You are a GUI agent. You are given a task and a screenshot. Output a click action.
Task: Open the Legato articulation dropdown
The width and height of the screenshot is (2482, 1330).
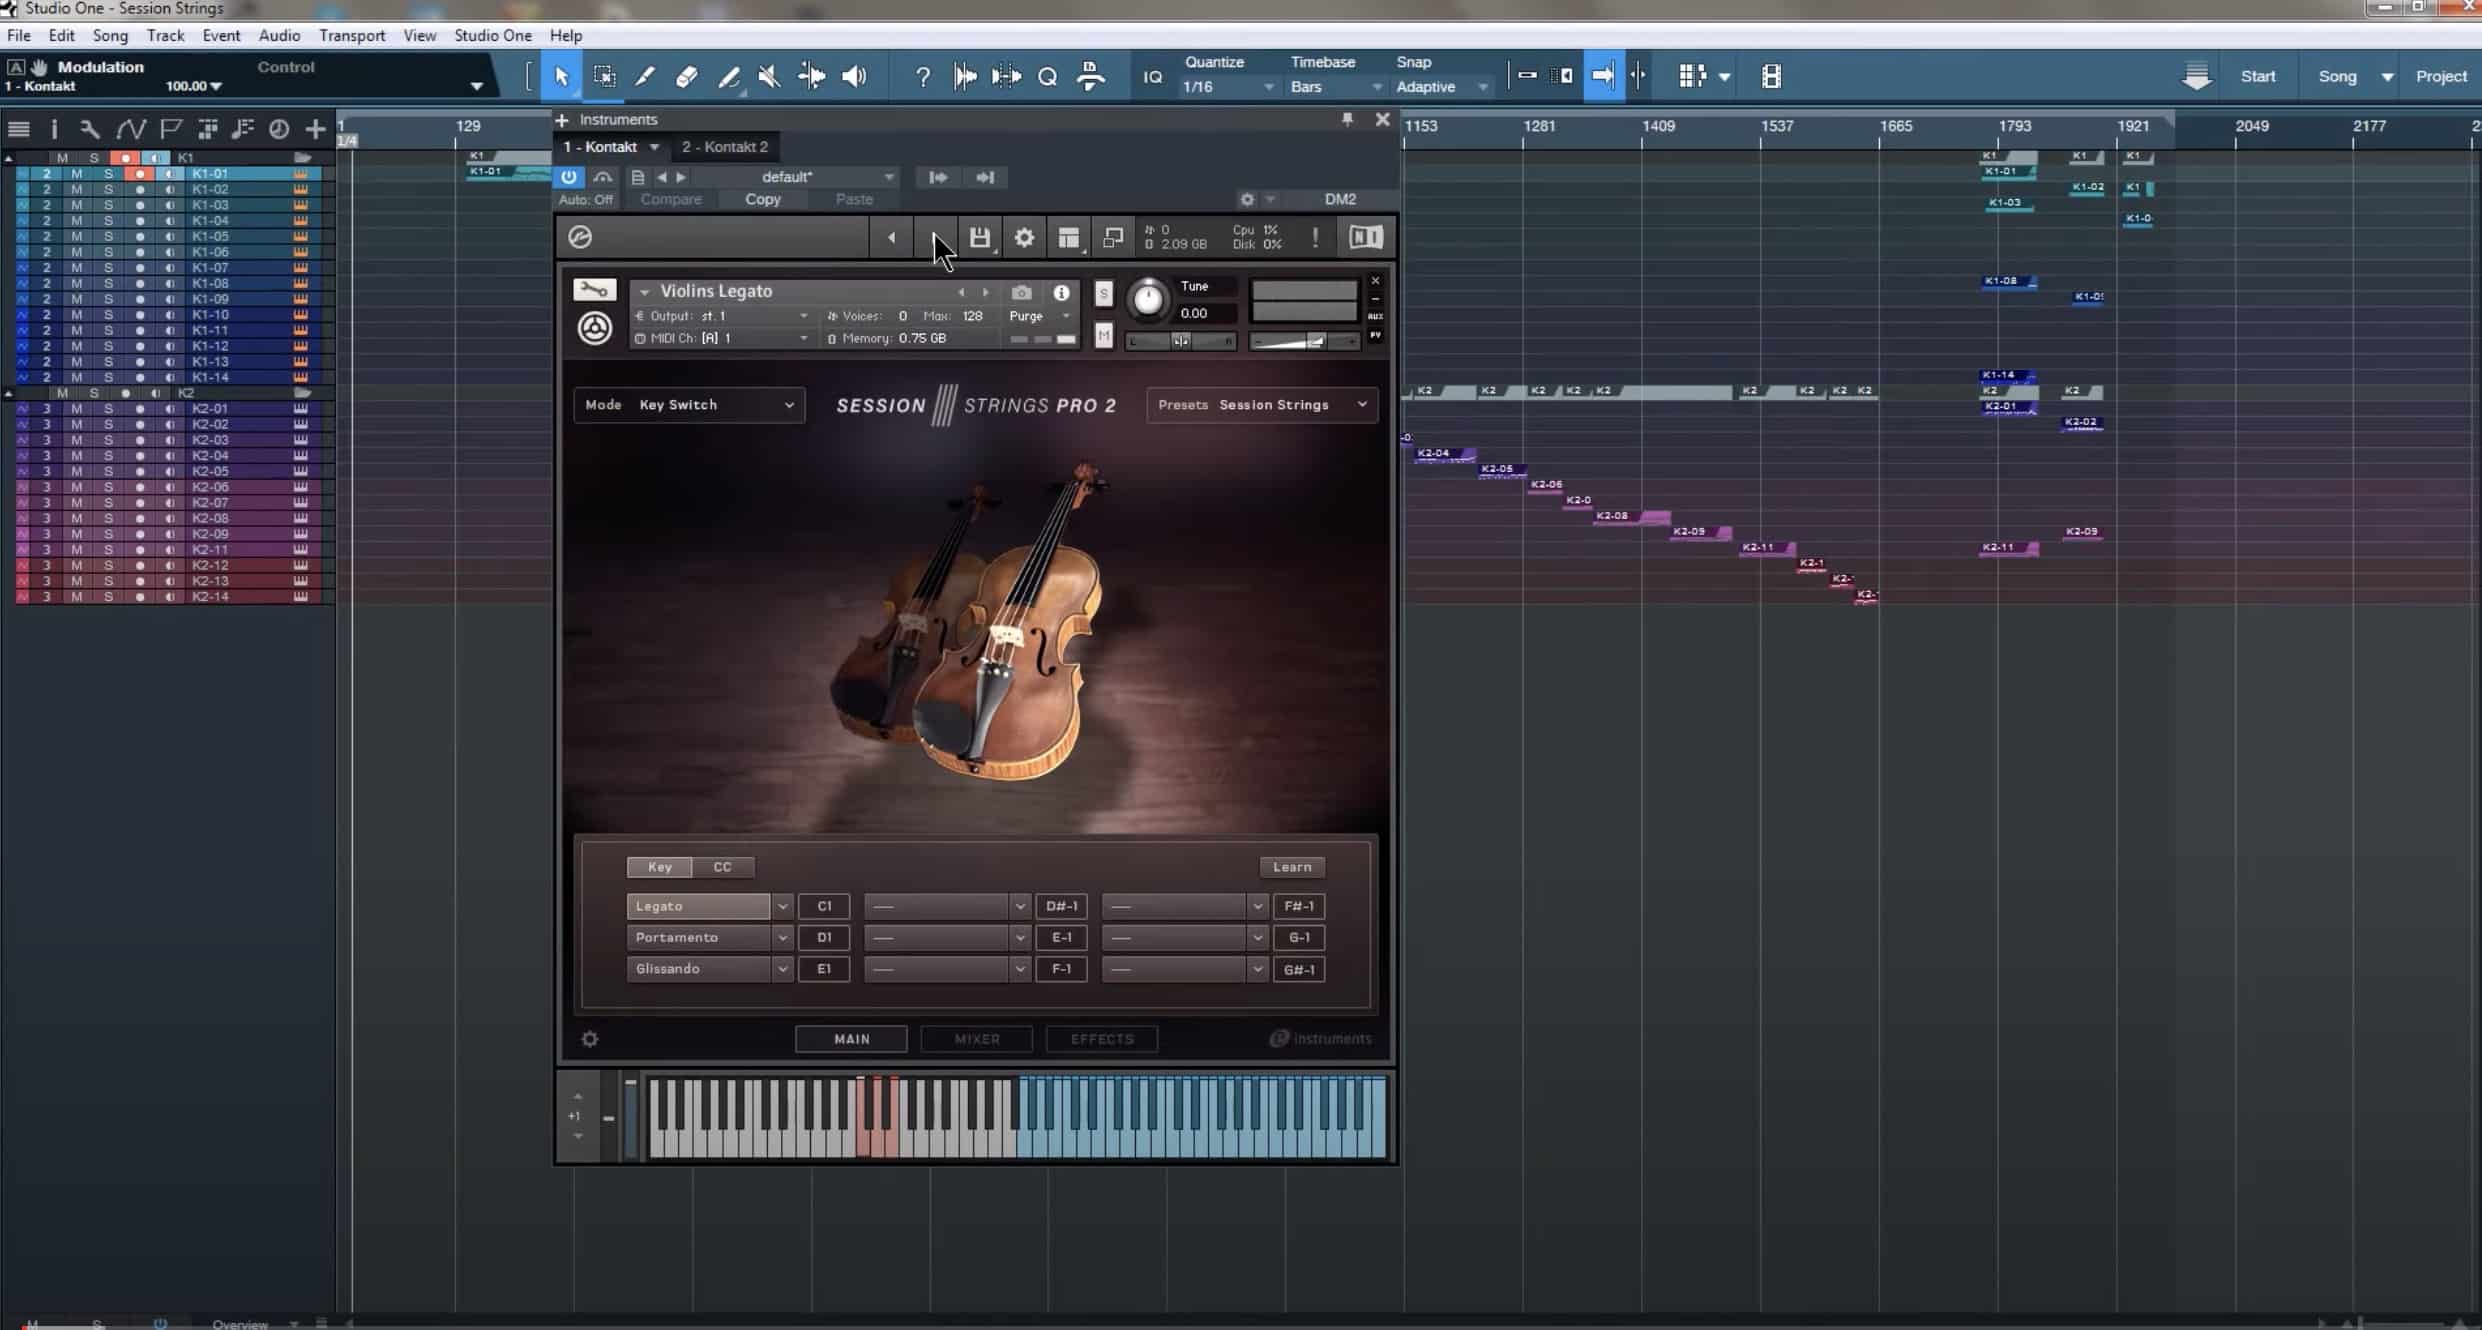point(782,906)
